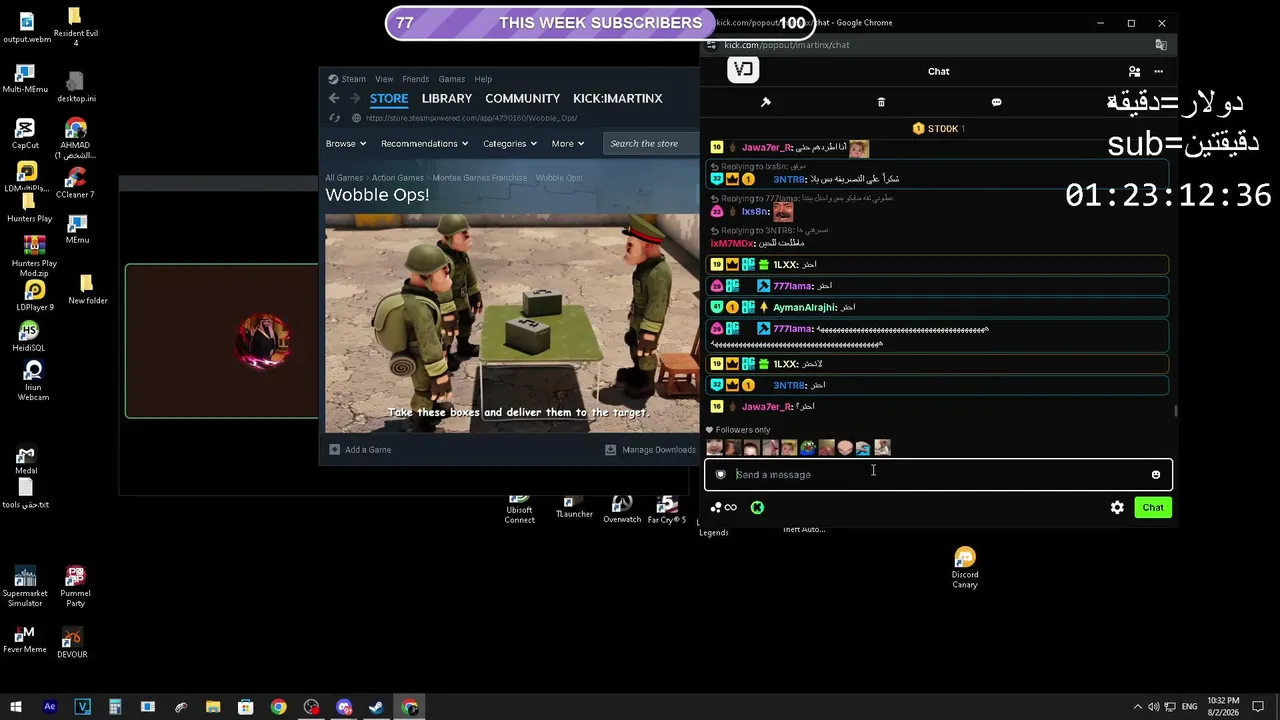Open the Help menu in Steam

coord(483,79)
